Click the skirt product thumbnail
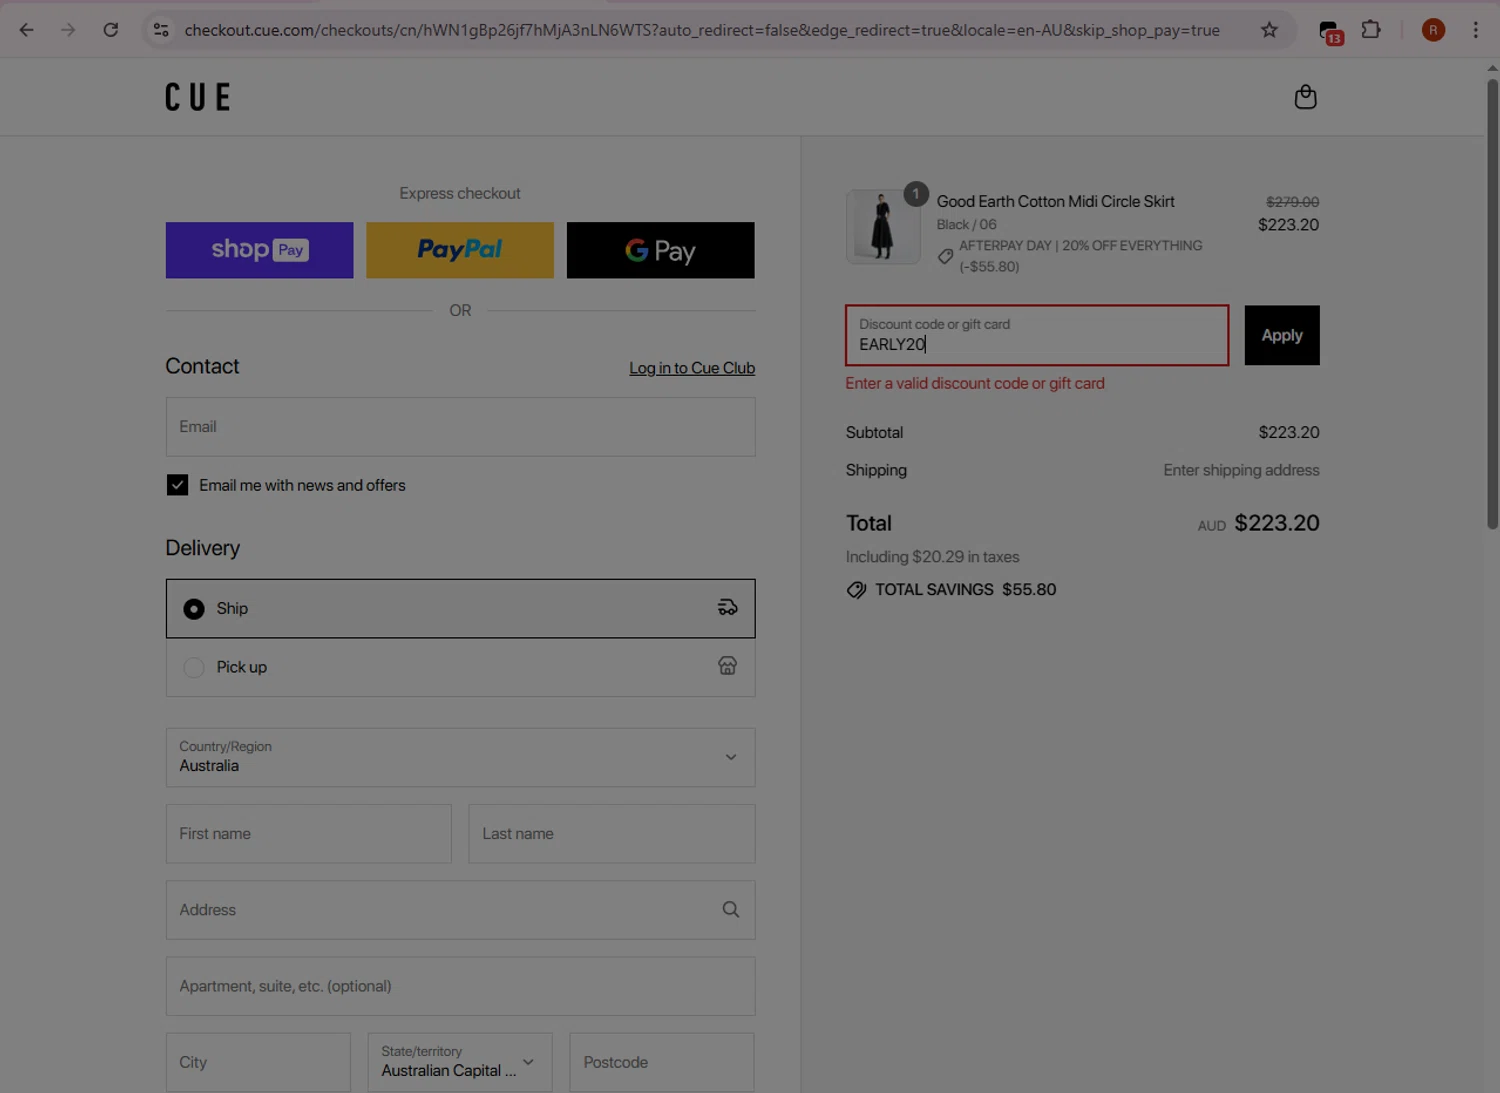 pyautogui.click(x=883, y=227)
